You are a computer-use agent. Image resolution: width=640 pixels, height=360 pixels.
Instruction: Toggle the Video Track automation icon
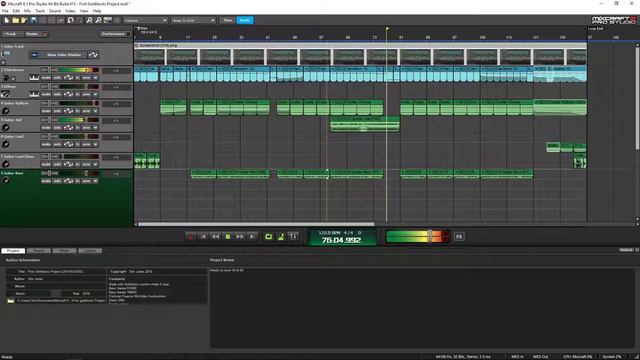pyautogui.click(x=93, y=55)
